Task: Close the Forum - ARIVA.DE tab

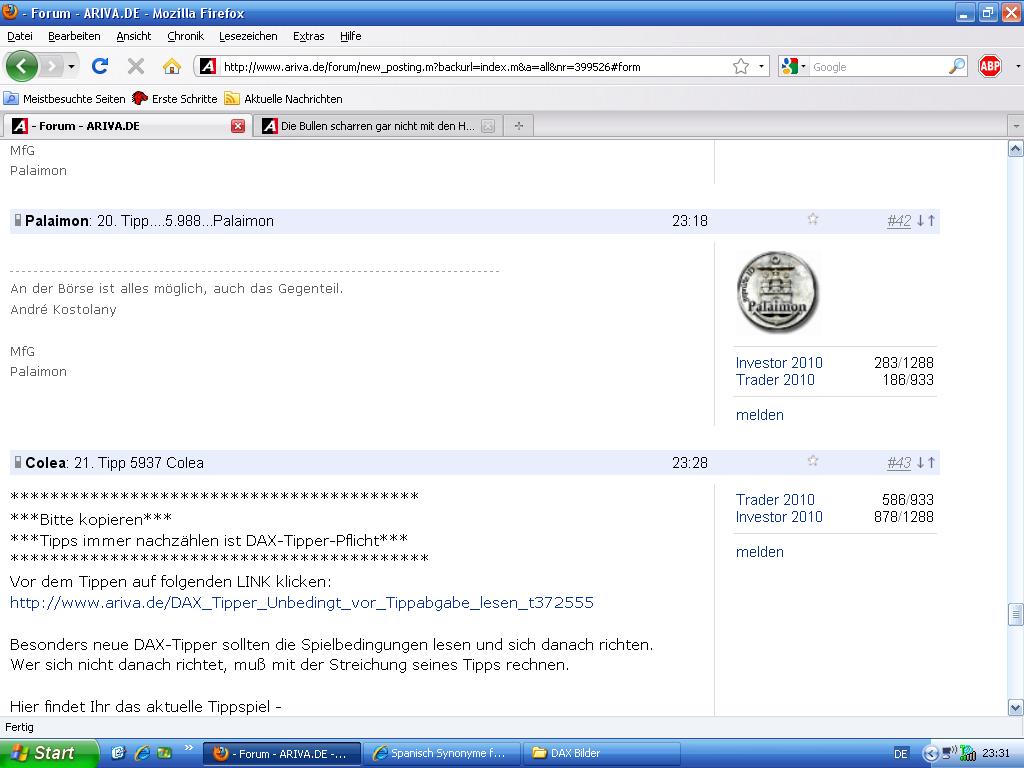Action: pyautogui.click(x=238, y=126)
